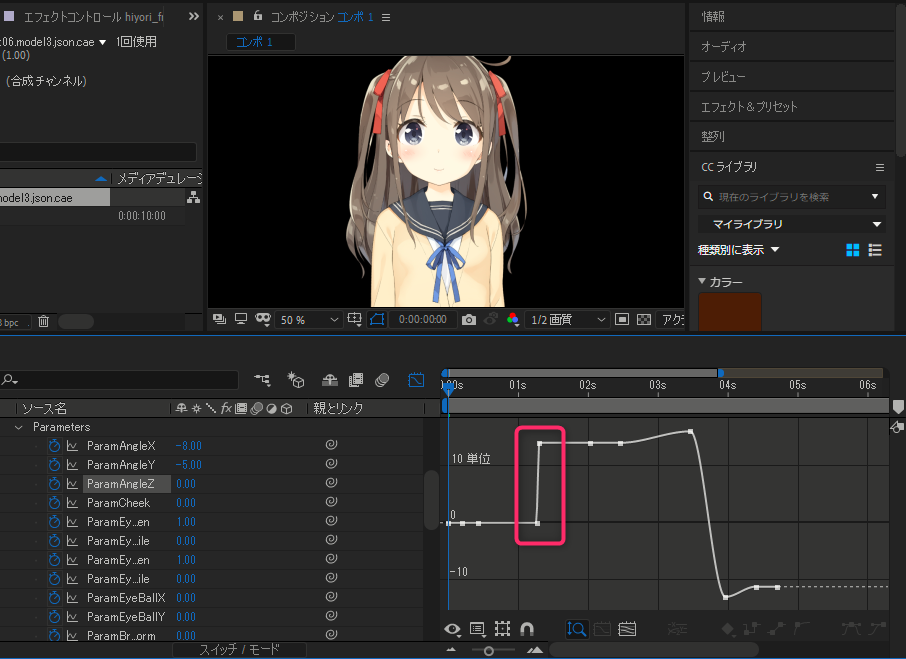This screenshot has width=906, height=659.
Task: Toggle ParamAngleY stopwatch
Action: tap(54, 465)
